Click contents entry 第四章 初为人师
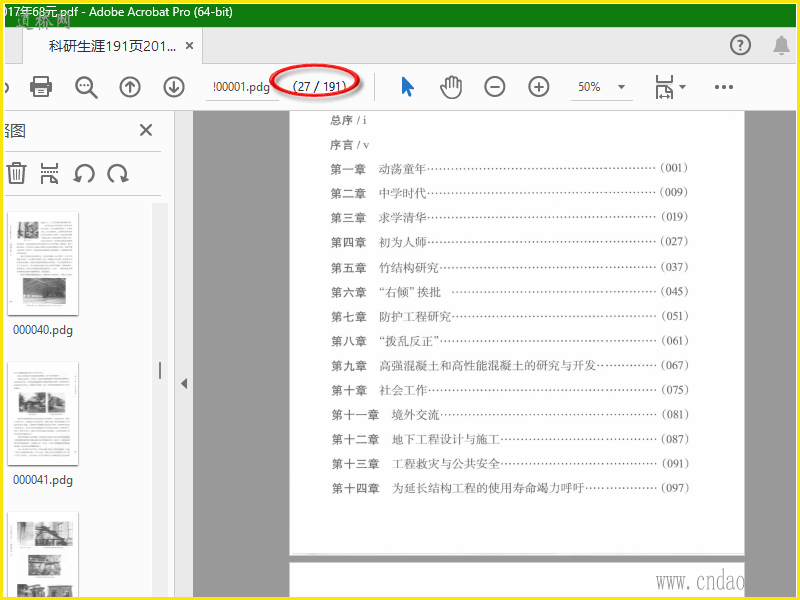 (509, 242)
